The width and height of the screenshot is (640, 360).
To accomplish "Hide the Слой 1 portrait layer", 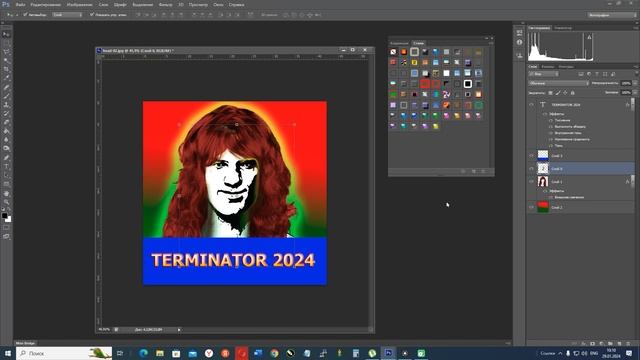I will pyautogui.click(x=531, y=181).
